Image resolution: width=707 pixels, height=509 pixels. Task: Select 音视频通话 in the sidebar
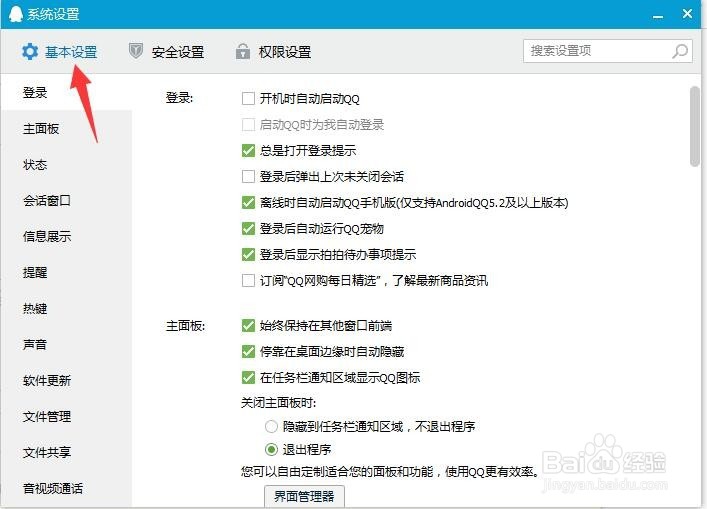pos(67,488)
